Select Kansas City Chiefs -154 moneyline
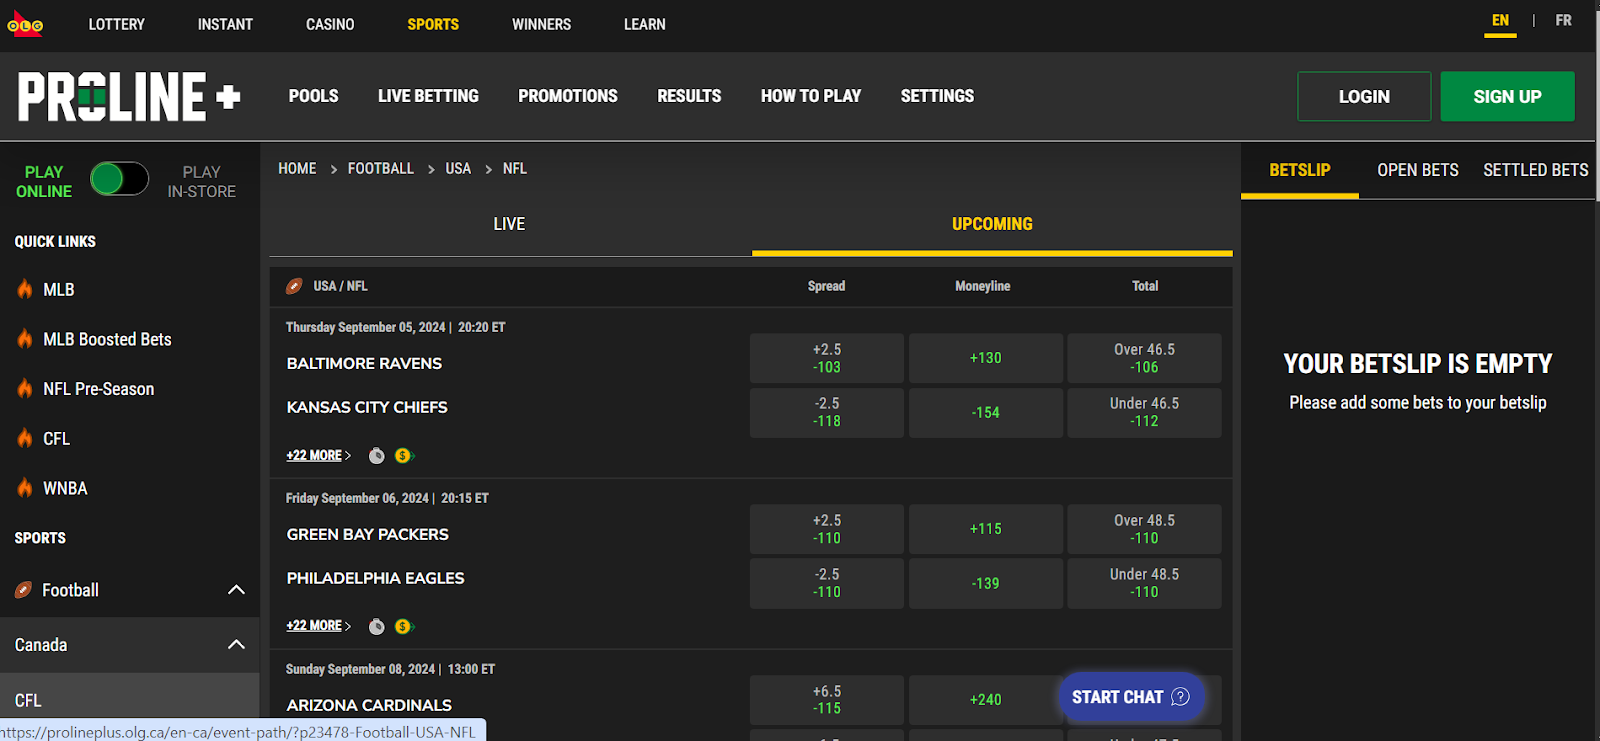 [x=985, y=412]
